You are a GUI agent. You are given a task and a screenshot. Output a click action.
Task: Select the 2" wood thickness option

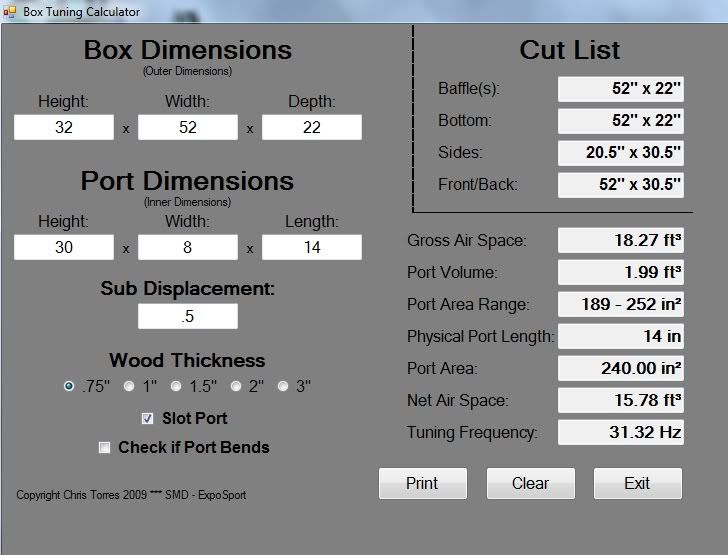(236, 386)
